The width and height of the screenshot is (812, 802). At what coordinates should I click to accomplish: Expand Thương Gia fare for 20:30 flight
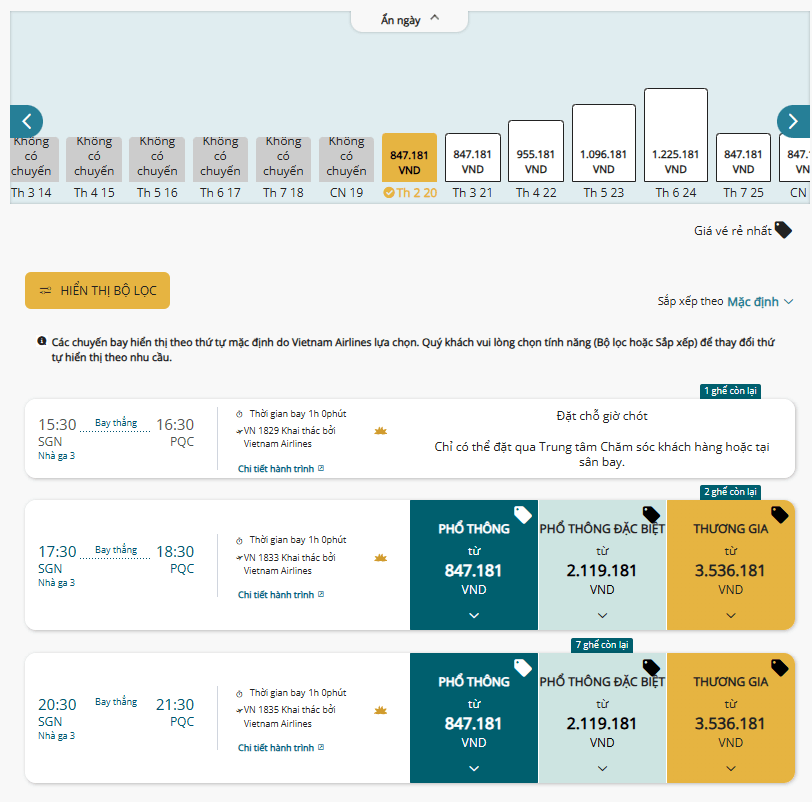click(x=731, y=718)
